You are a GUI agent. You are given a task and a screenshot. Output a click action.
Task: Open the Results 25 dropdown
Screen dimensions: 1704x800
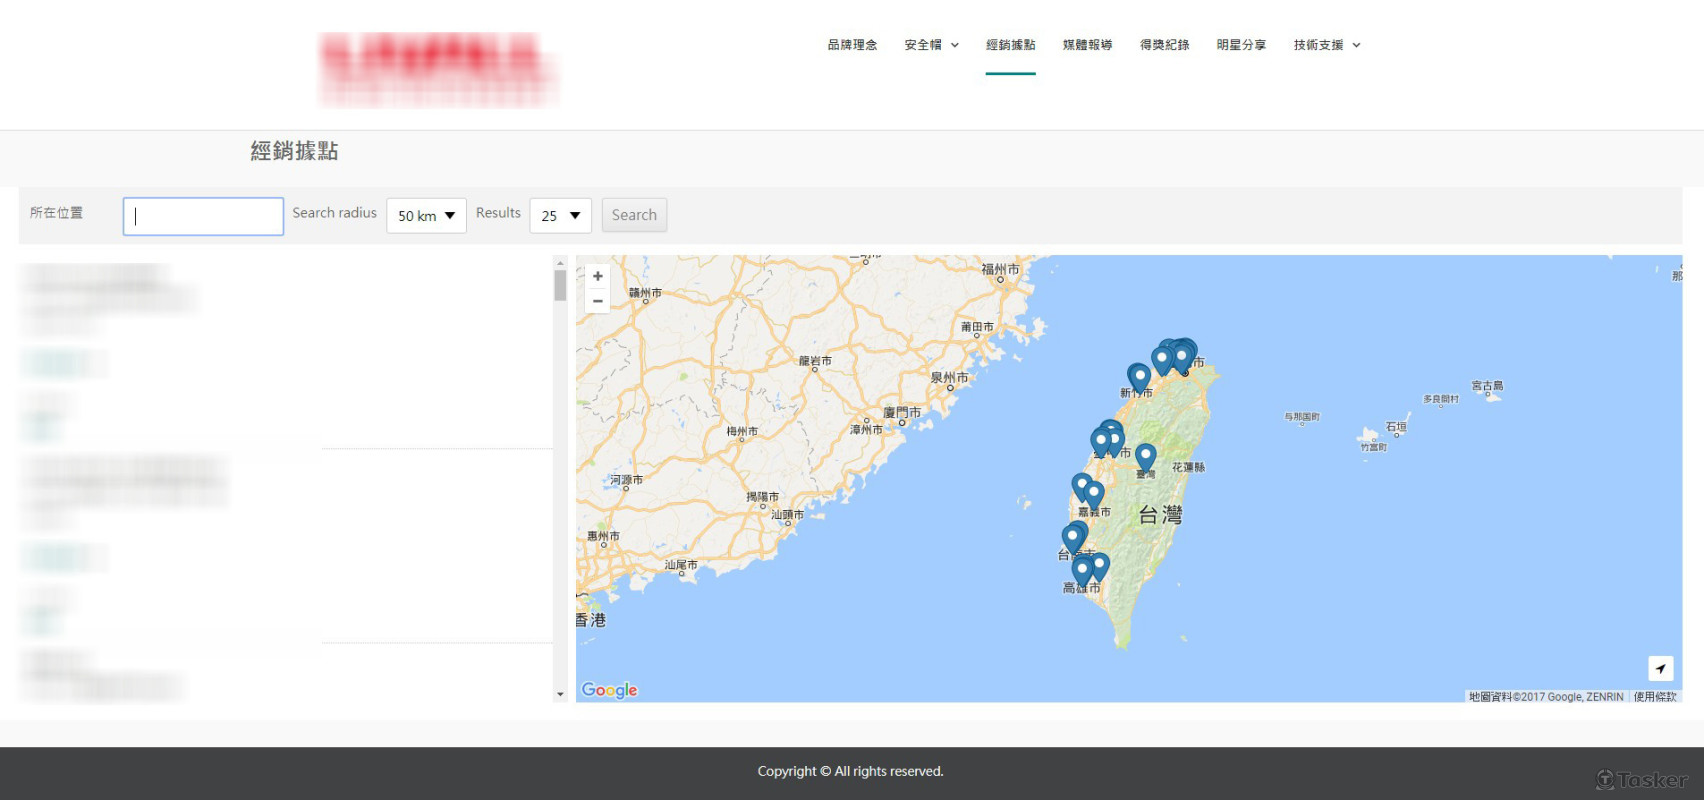[x=560, y=216]
